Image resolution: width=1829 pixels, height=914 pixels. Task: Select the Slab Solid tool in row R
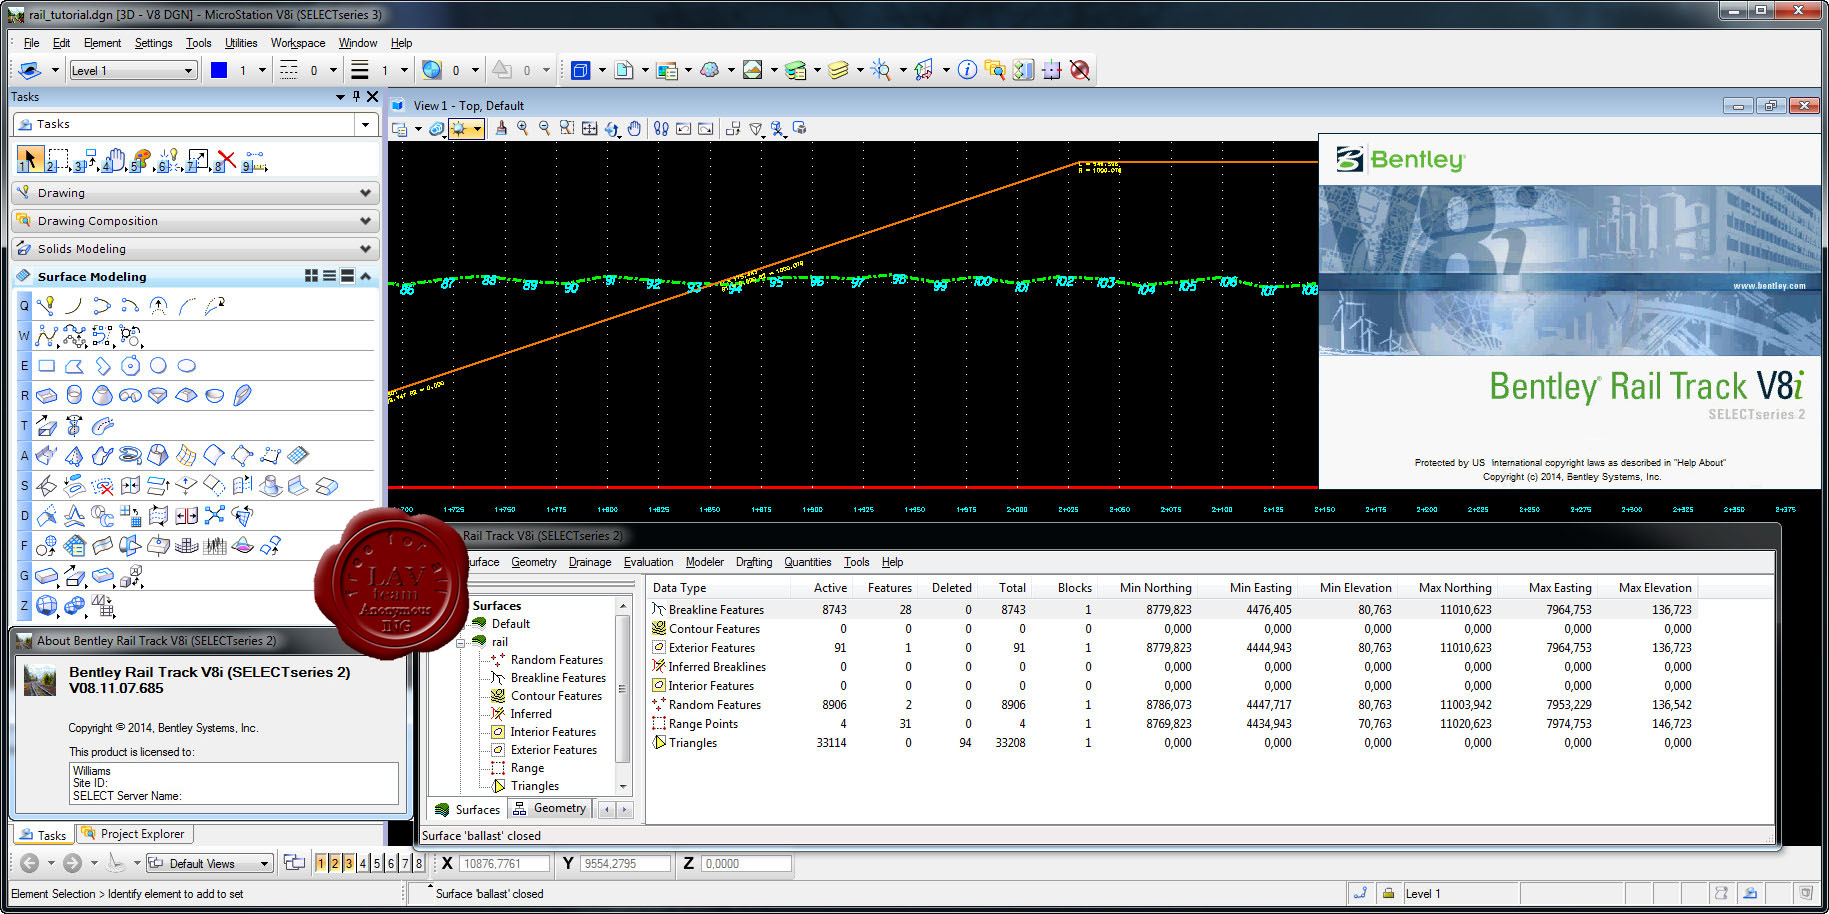46,396
